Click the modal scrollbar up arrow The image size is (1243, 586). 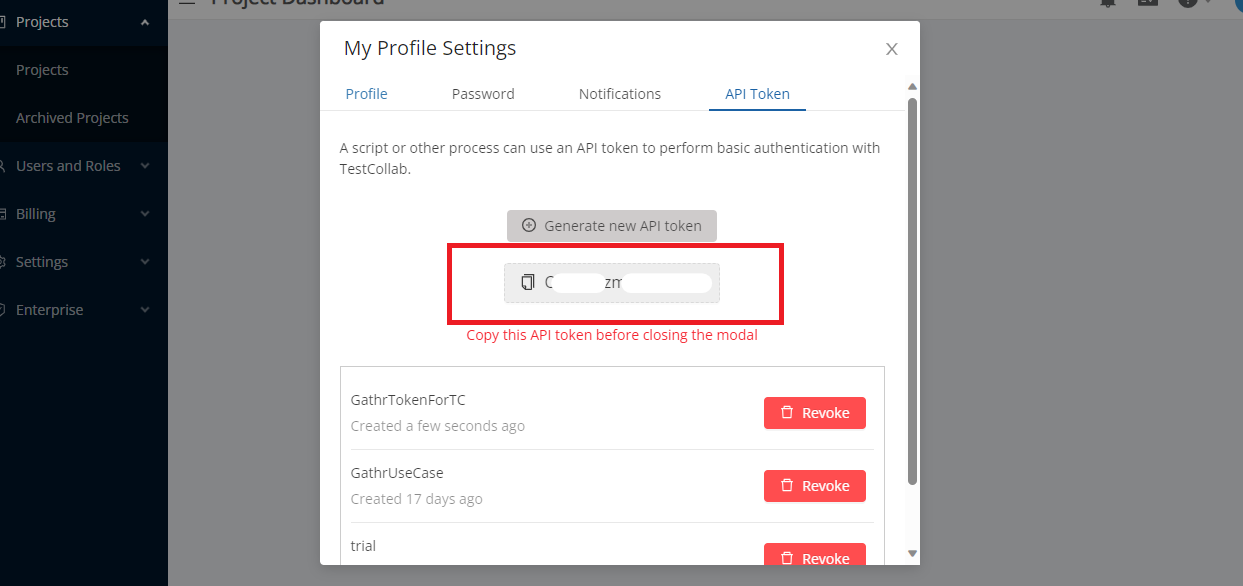pyautogui.click(x=912, y=87)
